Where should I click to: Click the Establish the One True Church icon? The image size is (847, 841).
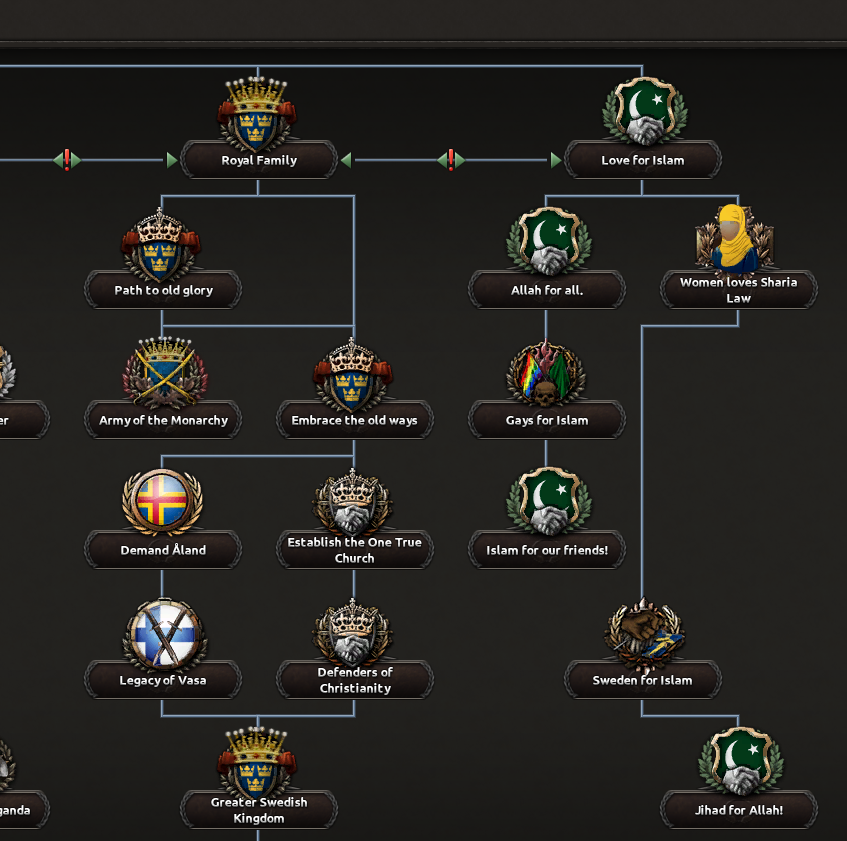[x=353, y=502]
